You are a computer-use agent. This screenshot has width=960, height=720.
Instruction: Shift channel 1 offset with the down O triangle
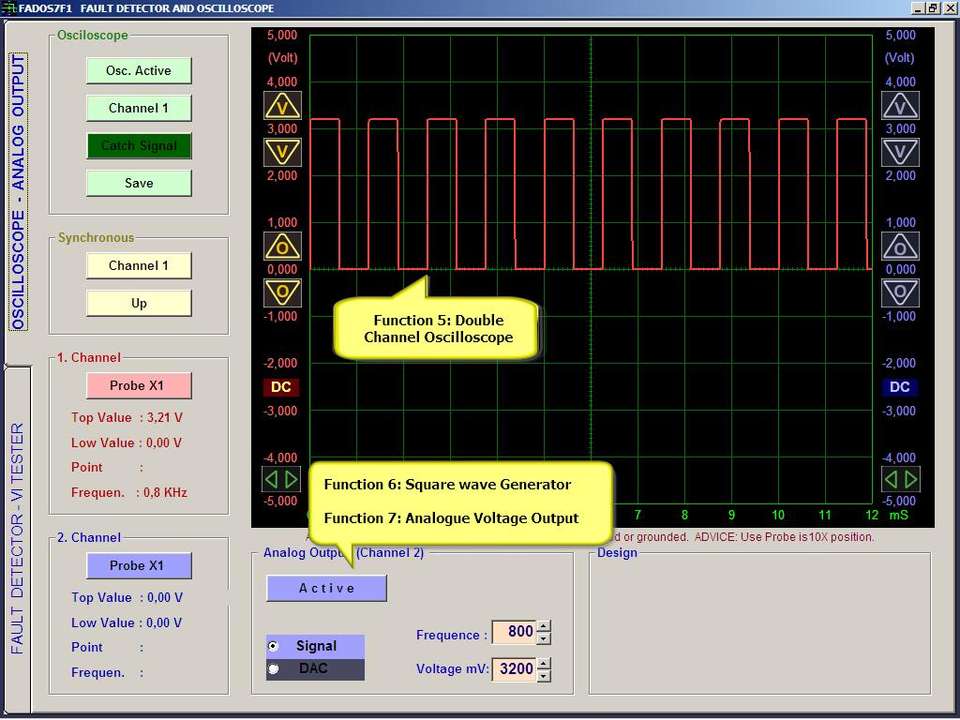282,292
